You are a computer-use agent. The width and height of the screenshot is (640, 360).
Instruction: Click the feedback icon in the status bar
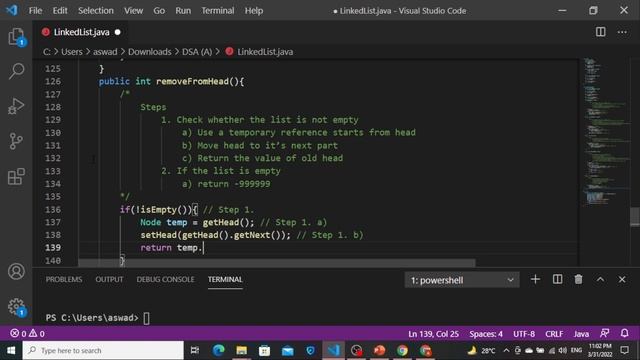point(604,333)
